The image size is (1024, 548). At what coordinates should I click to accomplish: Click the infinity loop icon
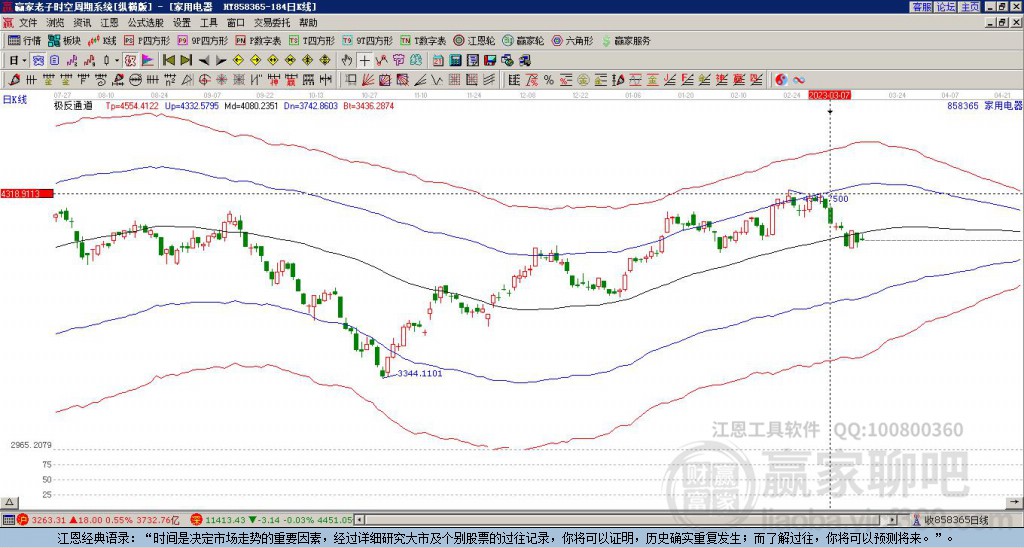[x=799, y=80]
